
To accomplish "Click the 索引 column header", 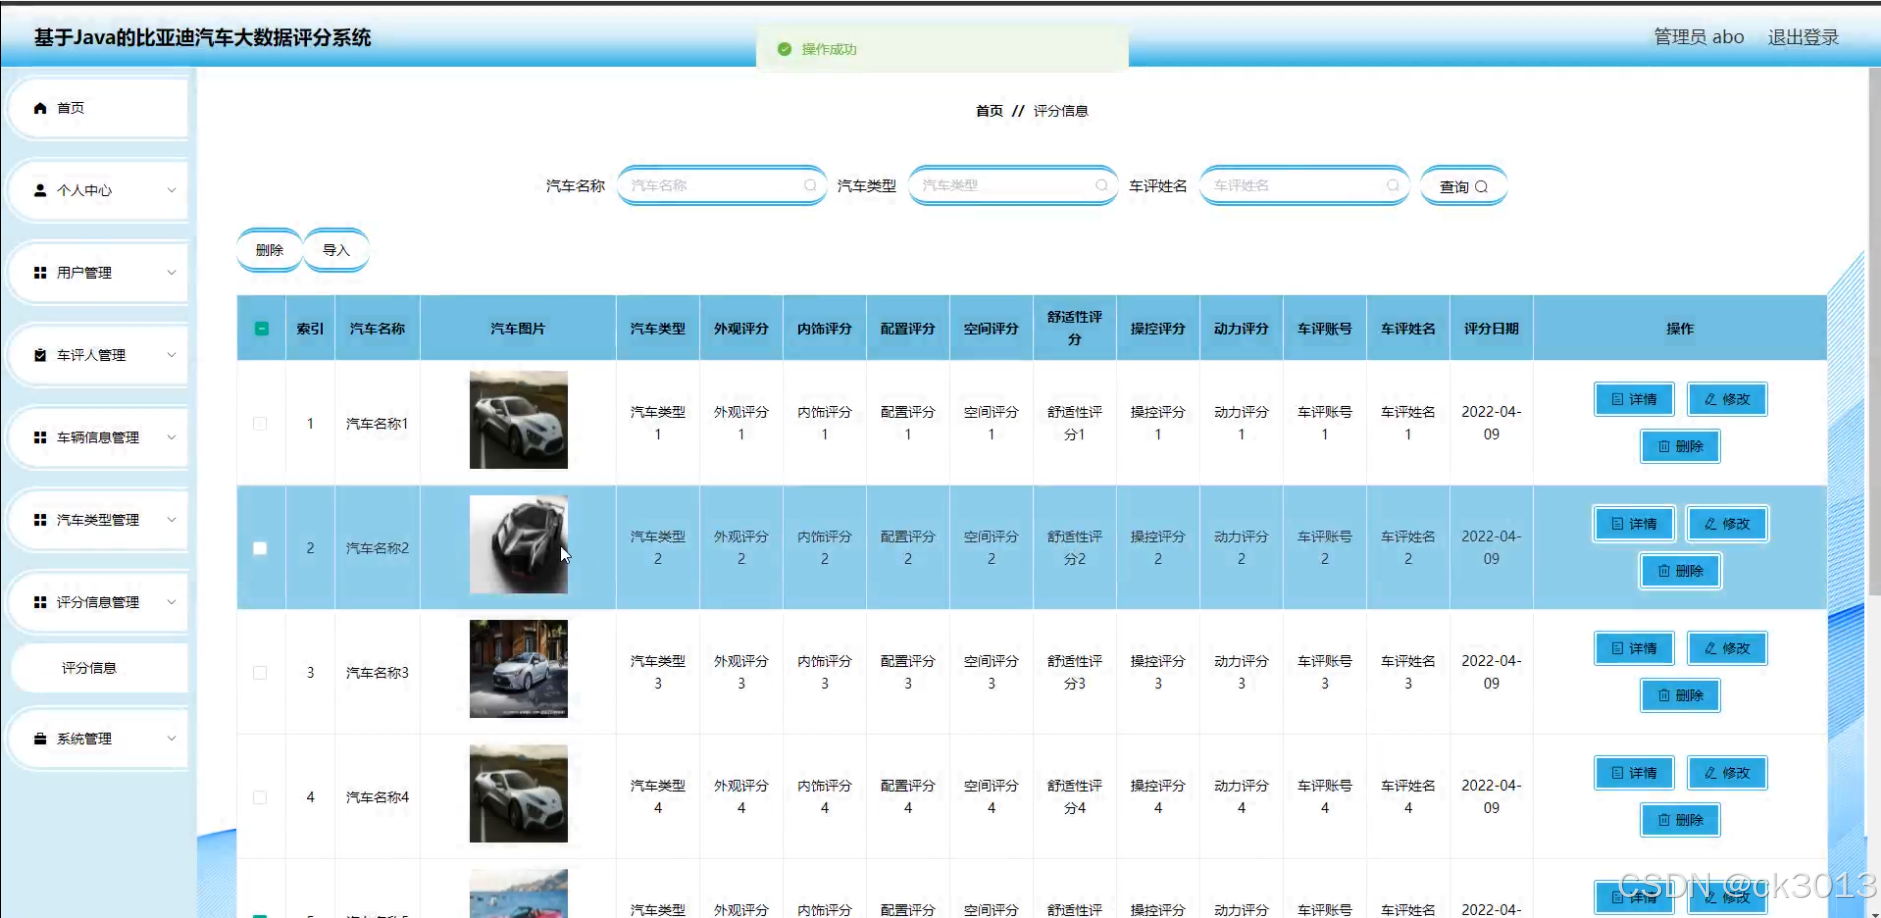I will point(310,328).
